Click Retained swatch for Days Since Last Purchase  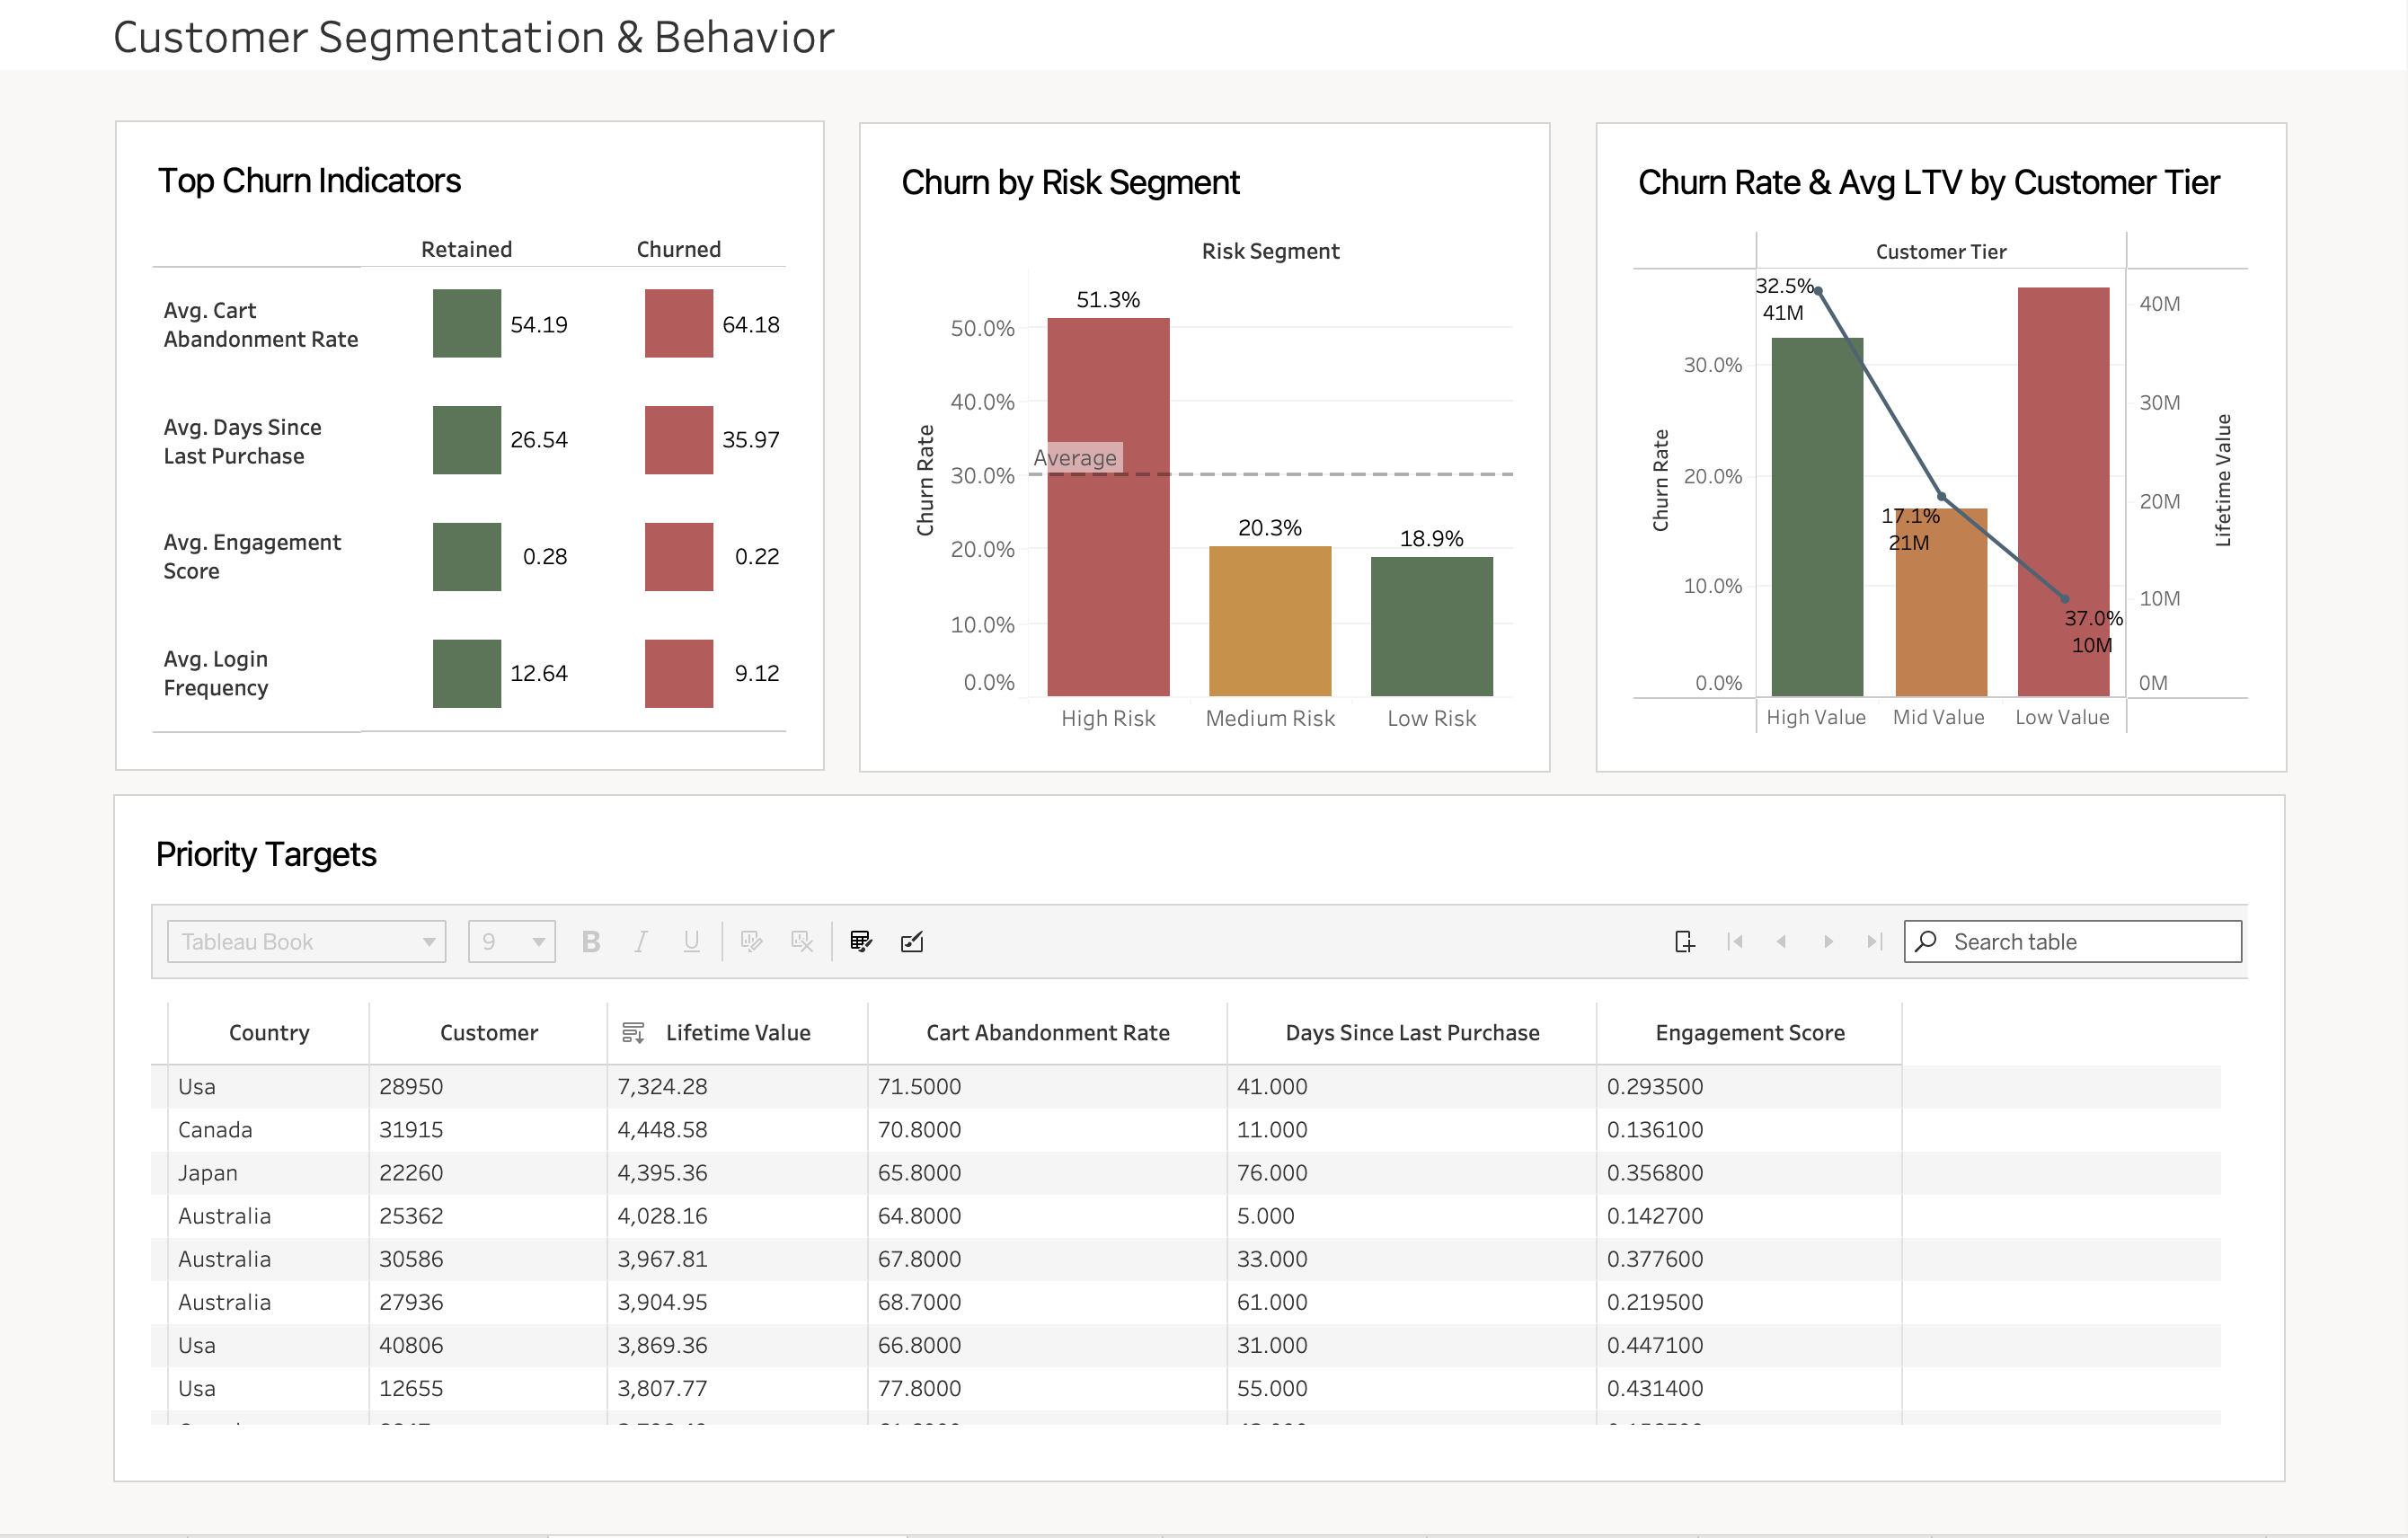(x=466, y=439)
